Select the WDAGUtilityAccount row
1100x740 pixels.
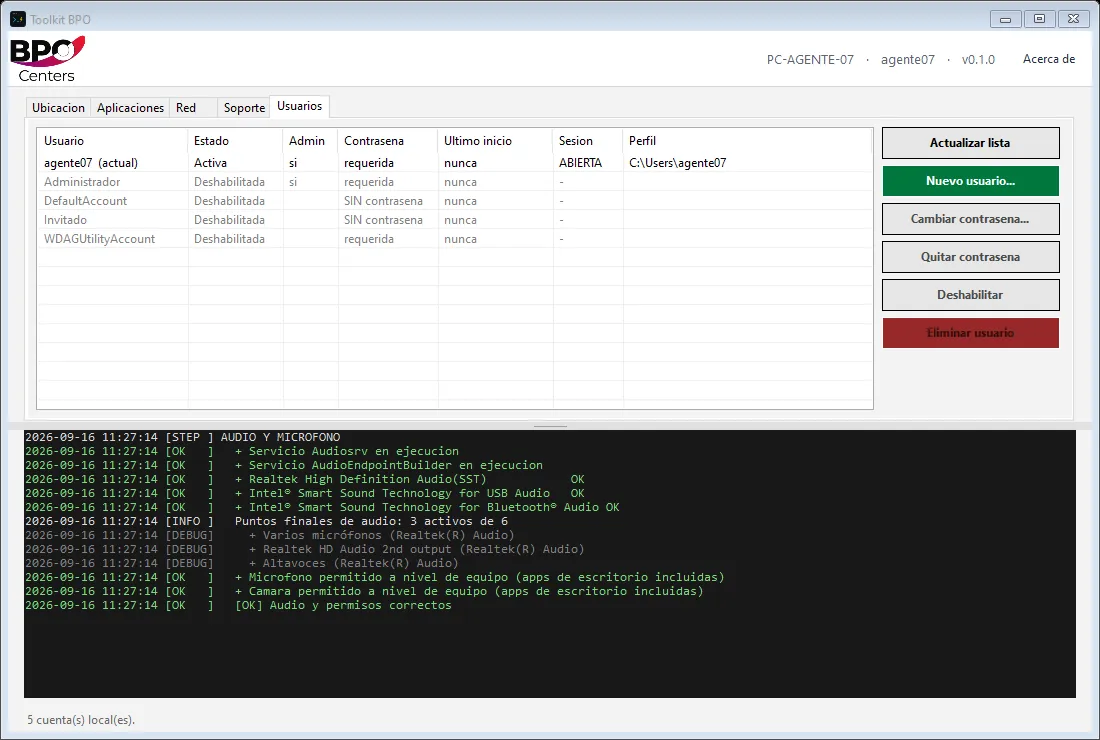coord(455,238)
